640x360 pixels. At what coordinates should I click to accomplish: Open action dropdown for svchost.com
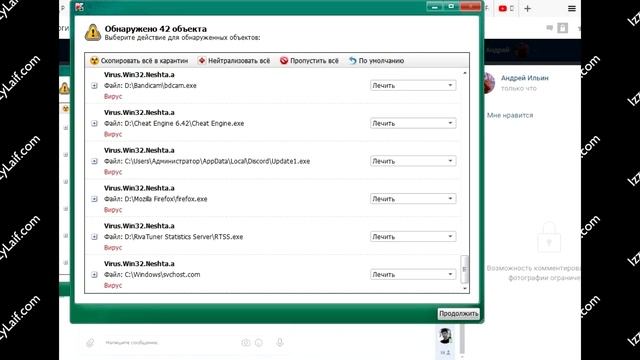click(x=413, y=274)
